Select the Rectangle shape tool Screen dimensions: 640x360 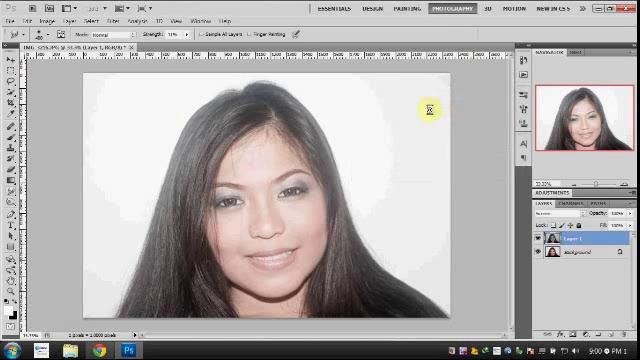[x=11, y=247]
